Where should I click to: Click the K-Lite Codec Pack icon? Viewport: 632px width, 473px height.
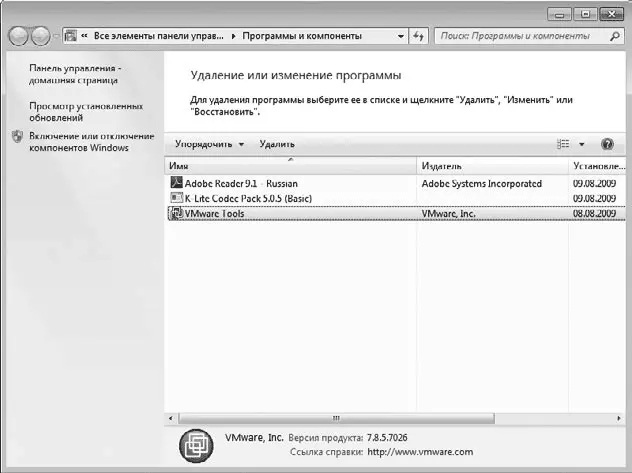[176, 198]
